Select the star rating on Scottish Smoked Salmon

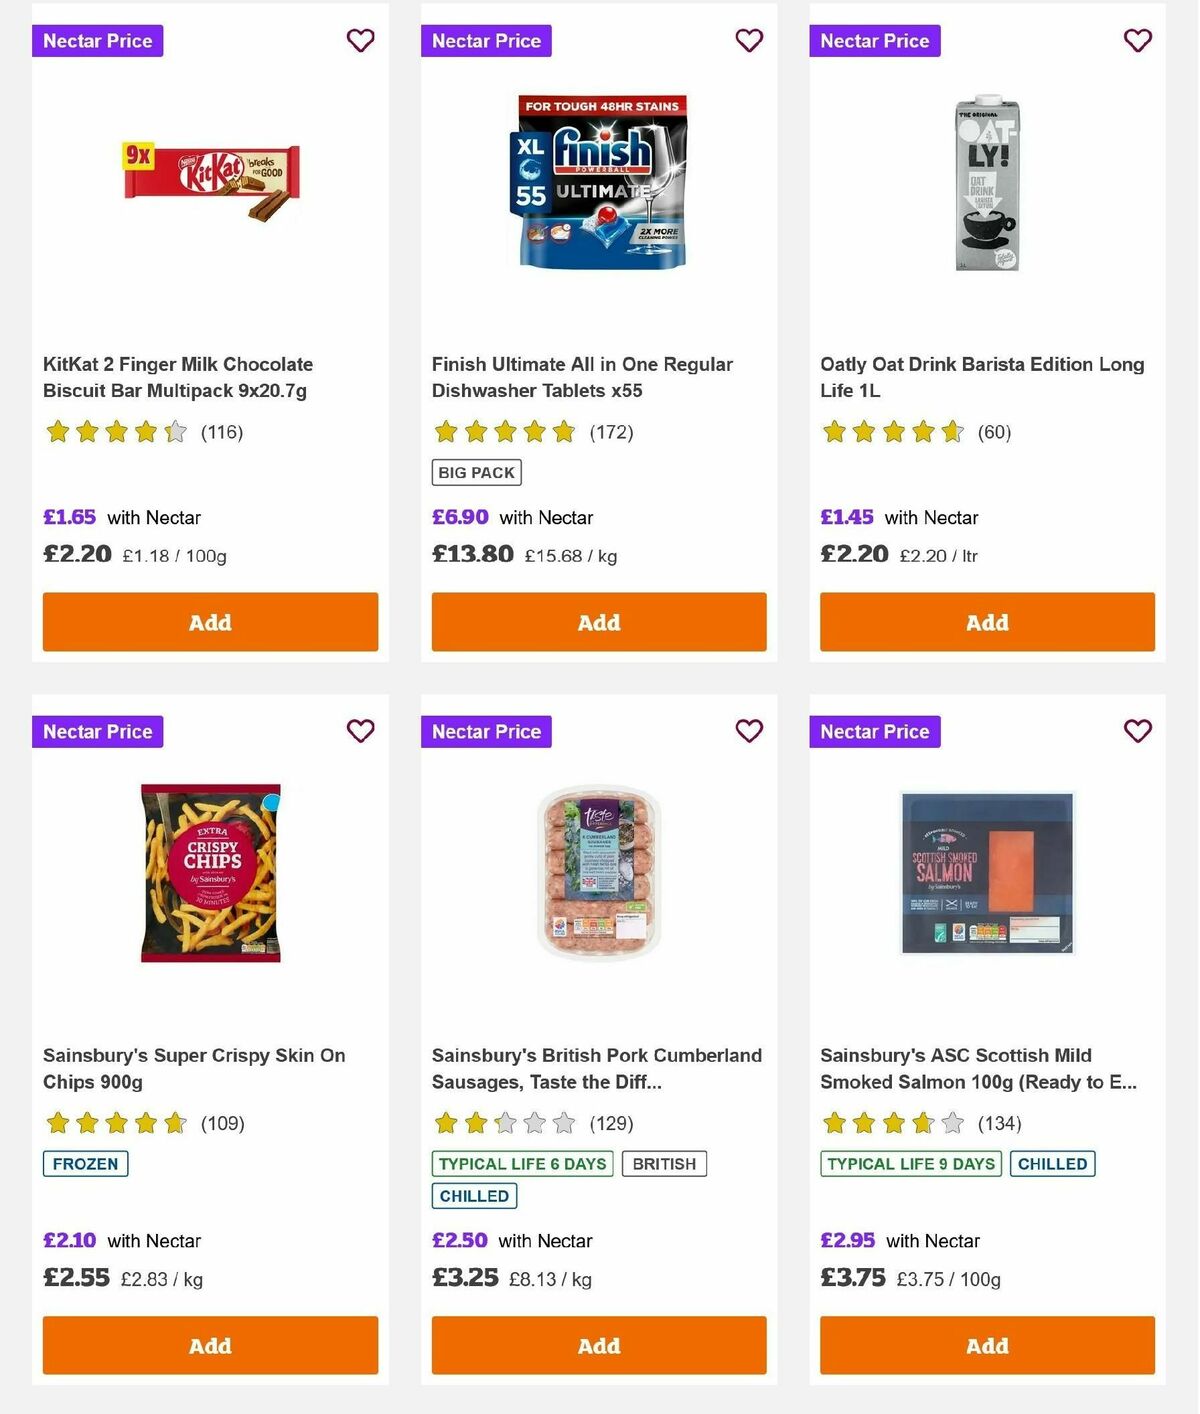[893, 1123]
